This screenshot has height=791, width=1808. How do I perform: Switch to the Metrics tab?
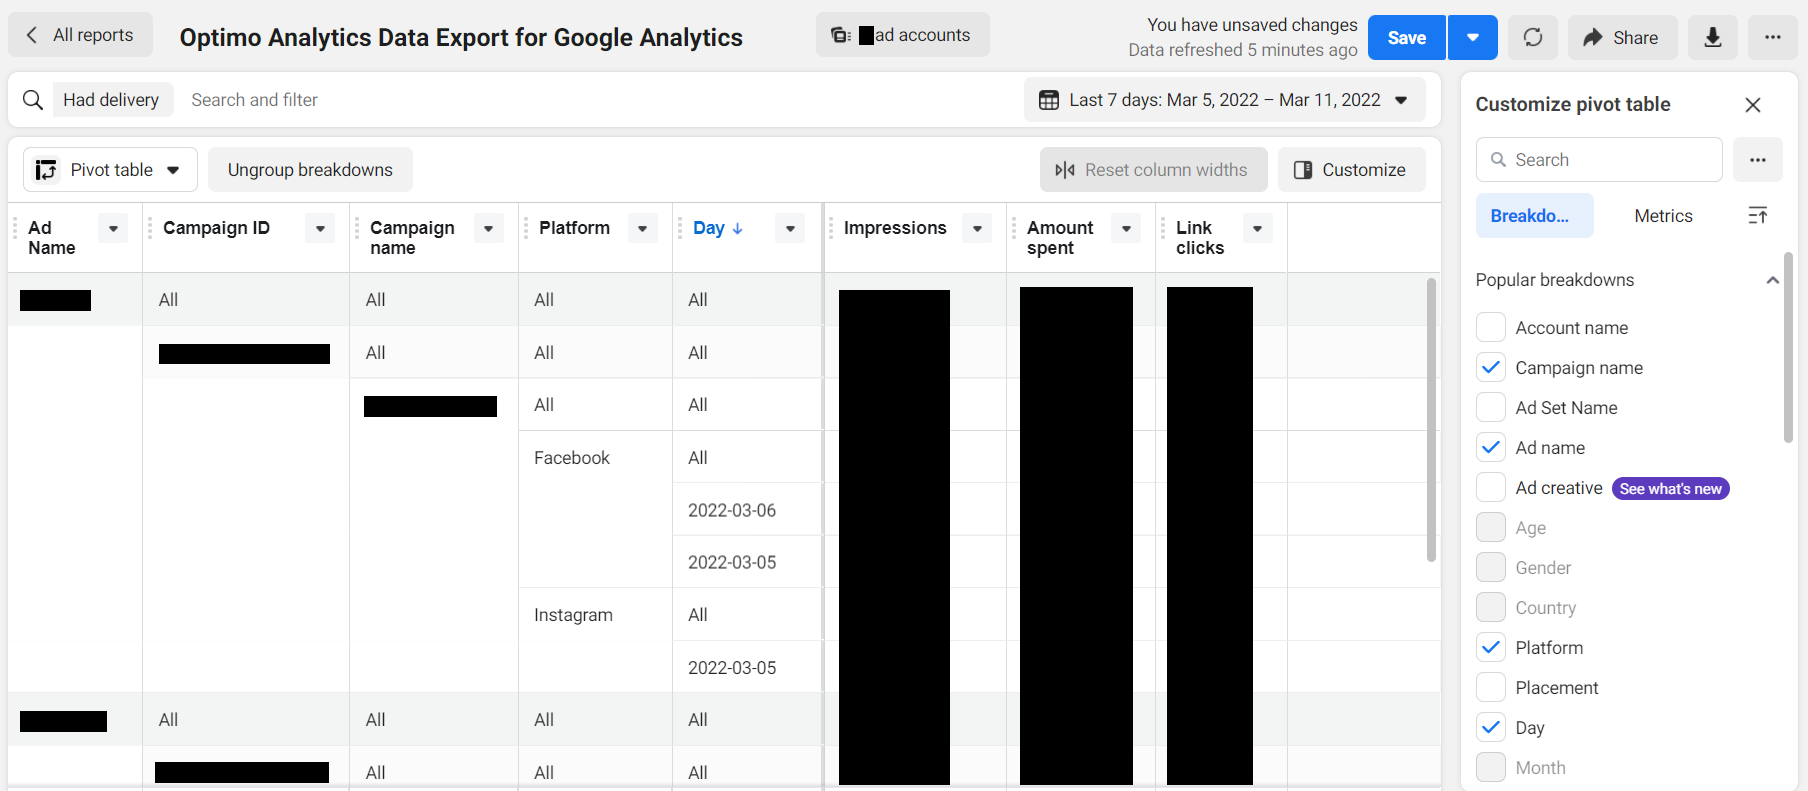1663,216
